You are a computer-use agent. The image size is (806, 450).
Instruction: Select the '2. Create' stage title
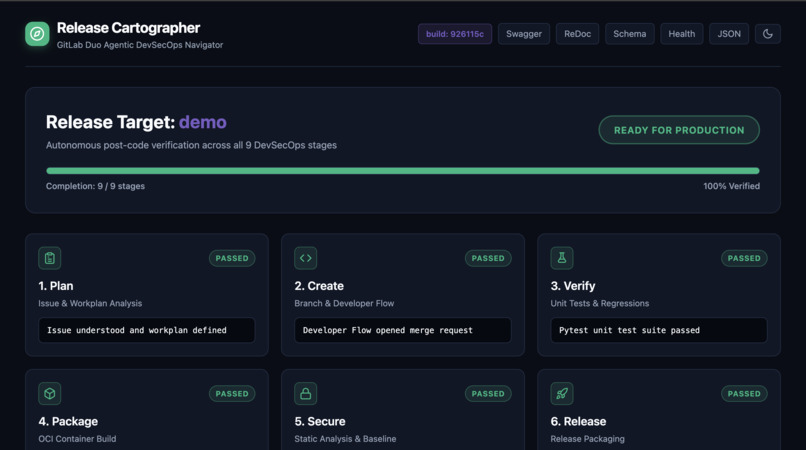click(x=319, y=286)
